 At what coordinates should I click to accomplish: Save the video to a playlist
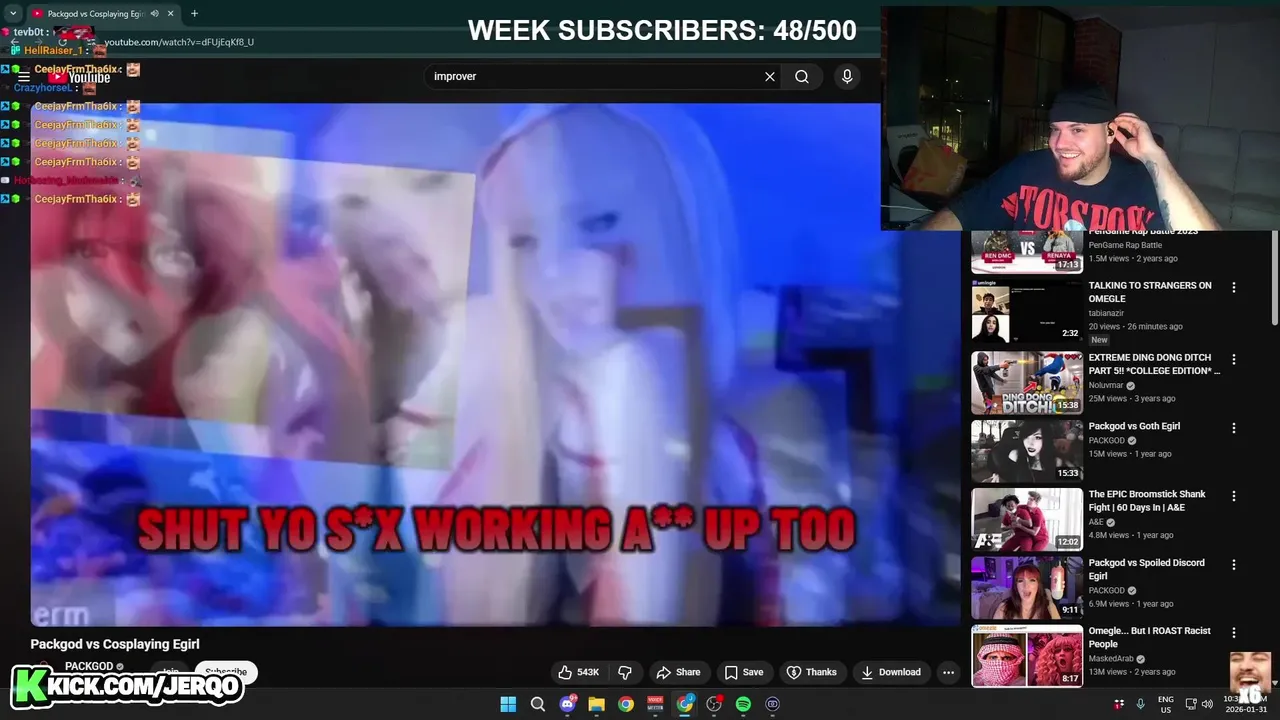(x=743, y=672)
